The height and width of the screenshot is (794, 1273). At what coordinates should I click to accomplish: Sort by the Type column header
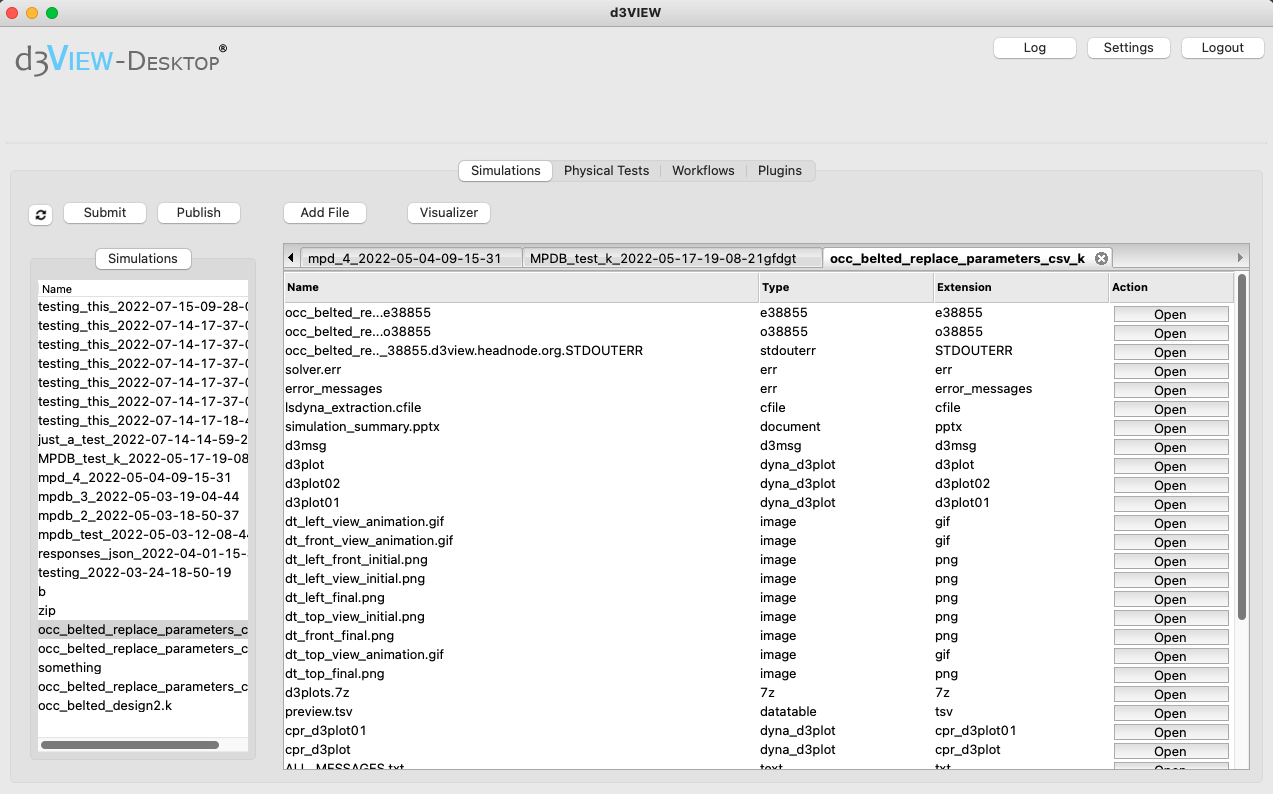click(x=846, y=287)
